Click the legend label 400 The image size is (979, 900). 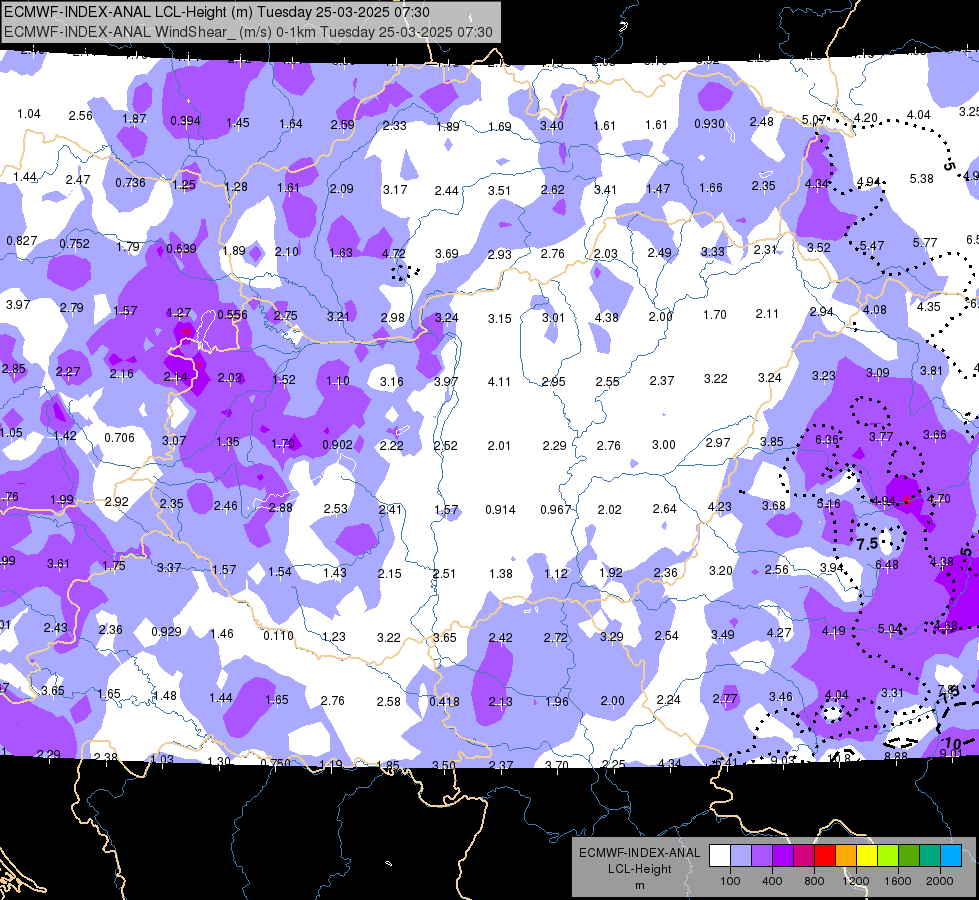(x=772, y=881)
